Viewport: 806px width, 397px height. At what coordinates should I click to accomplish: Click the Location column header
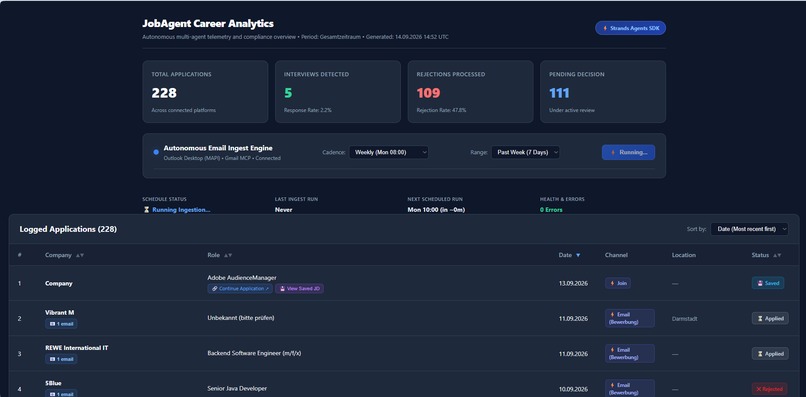pos(684,255)
